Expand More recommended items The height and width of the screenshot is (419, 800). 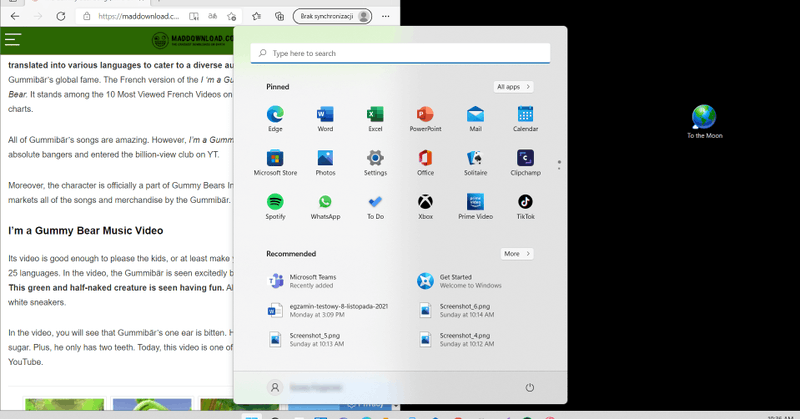(517, 254)
